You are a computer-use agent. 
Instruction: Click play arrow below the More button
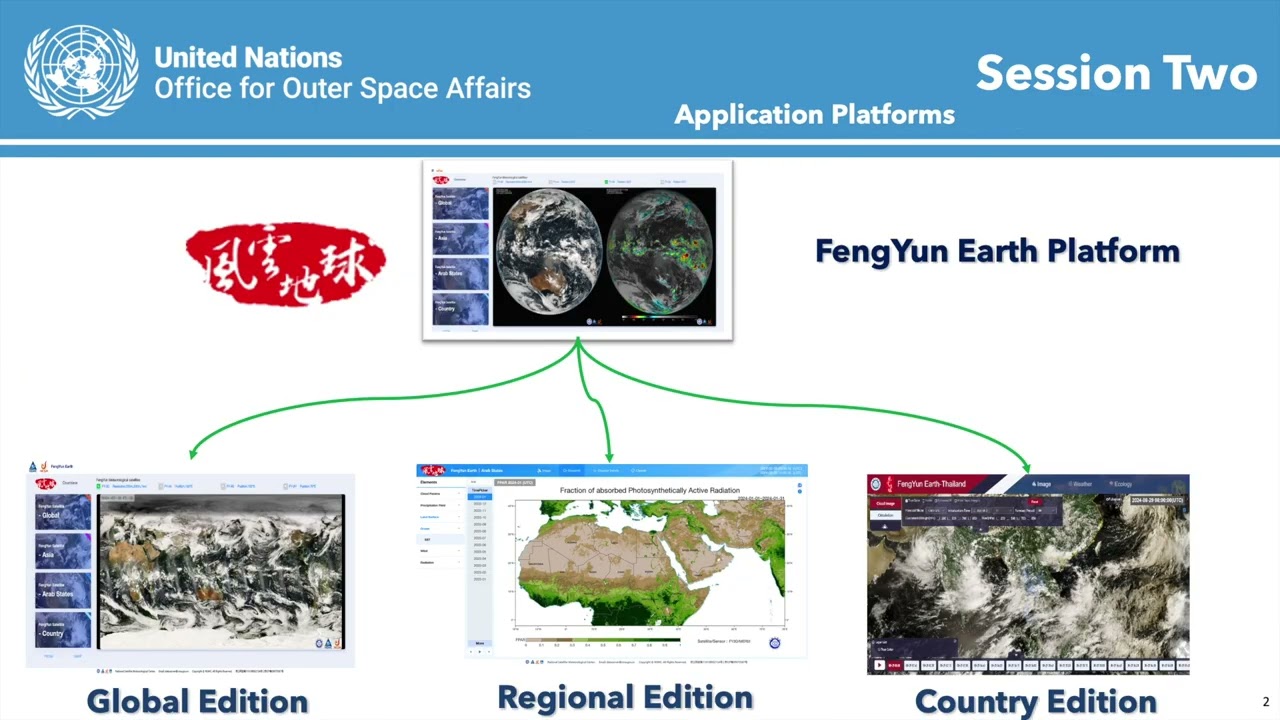tap(480, 652)
